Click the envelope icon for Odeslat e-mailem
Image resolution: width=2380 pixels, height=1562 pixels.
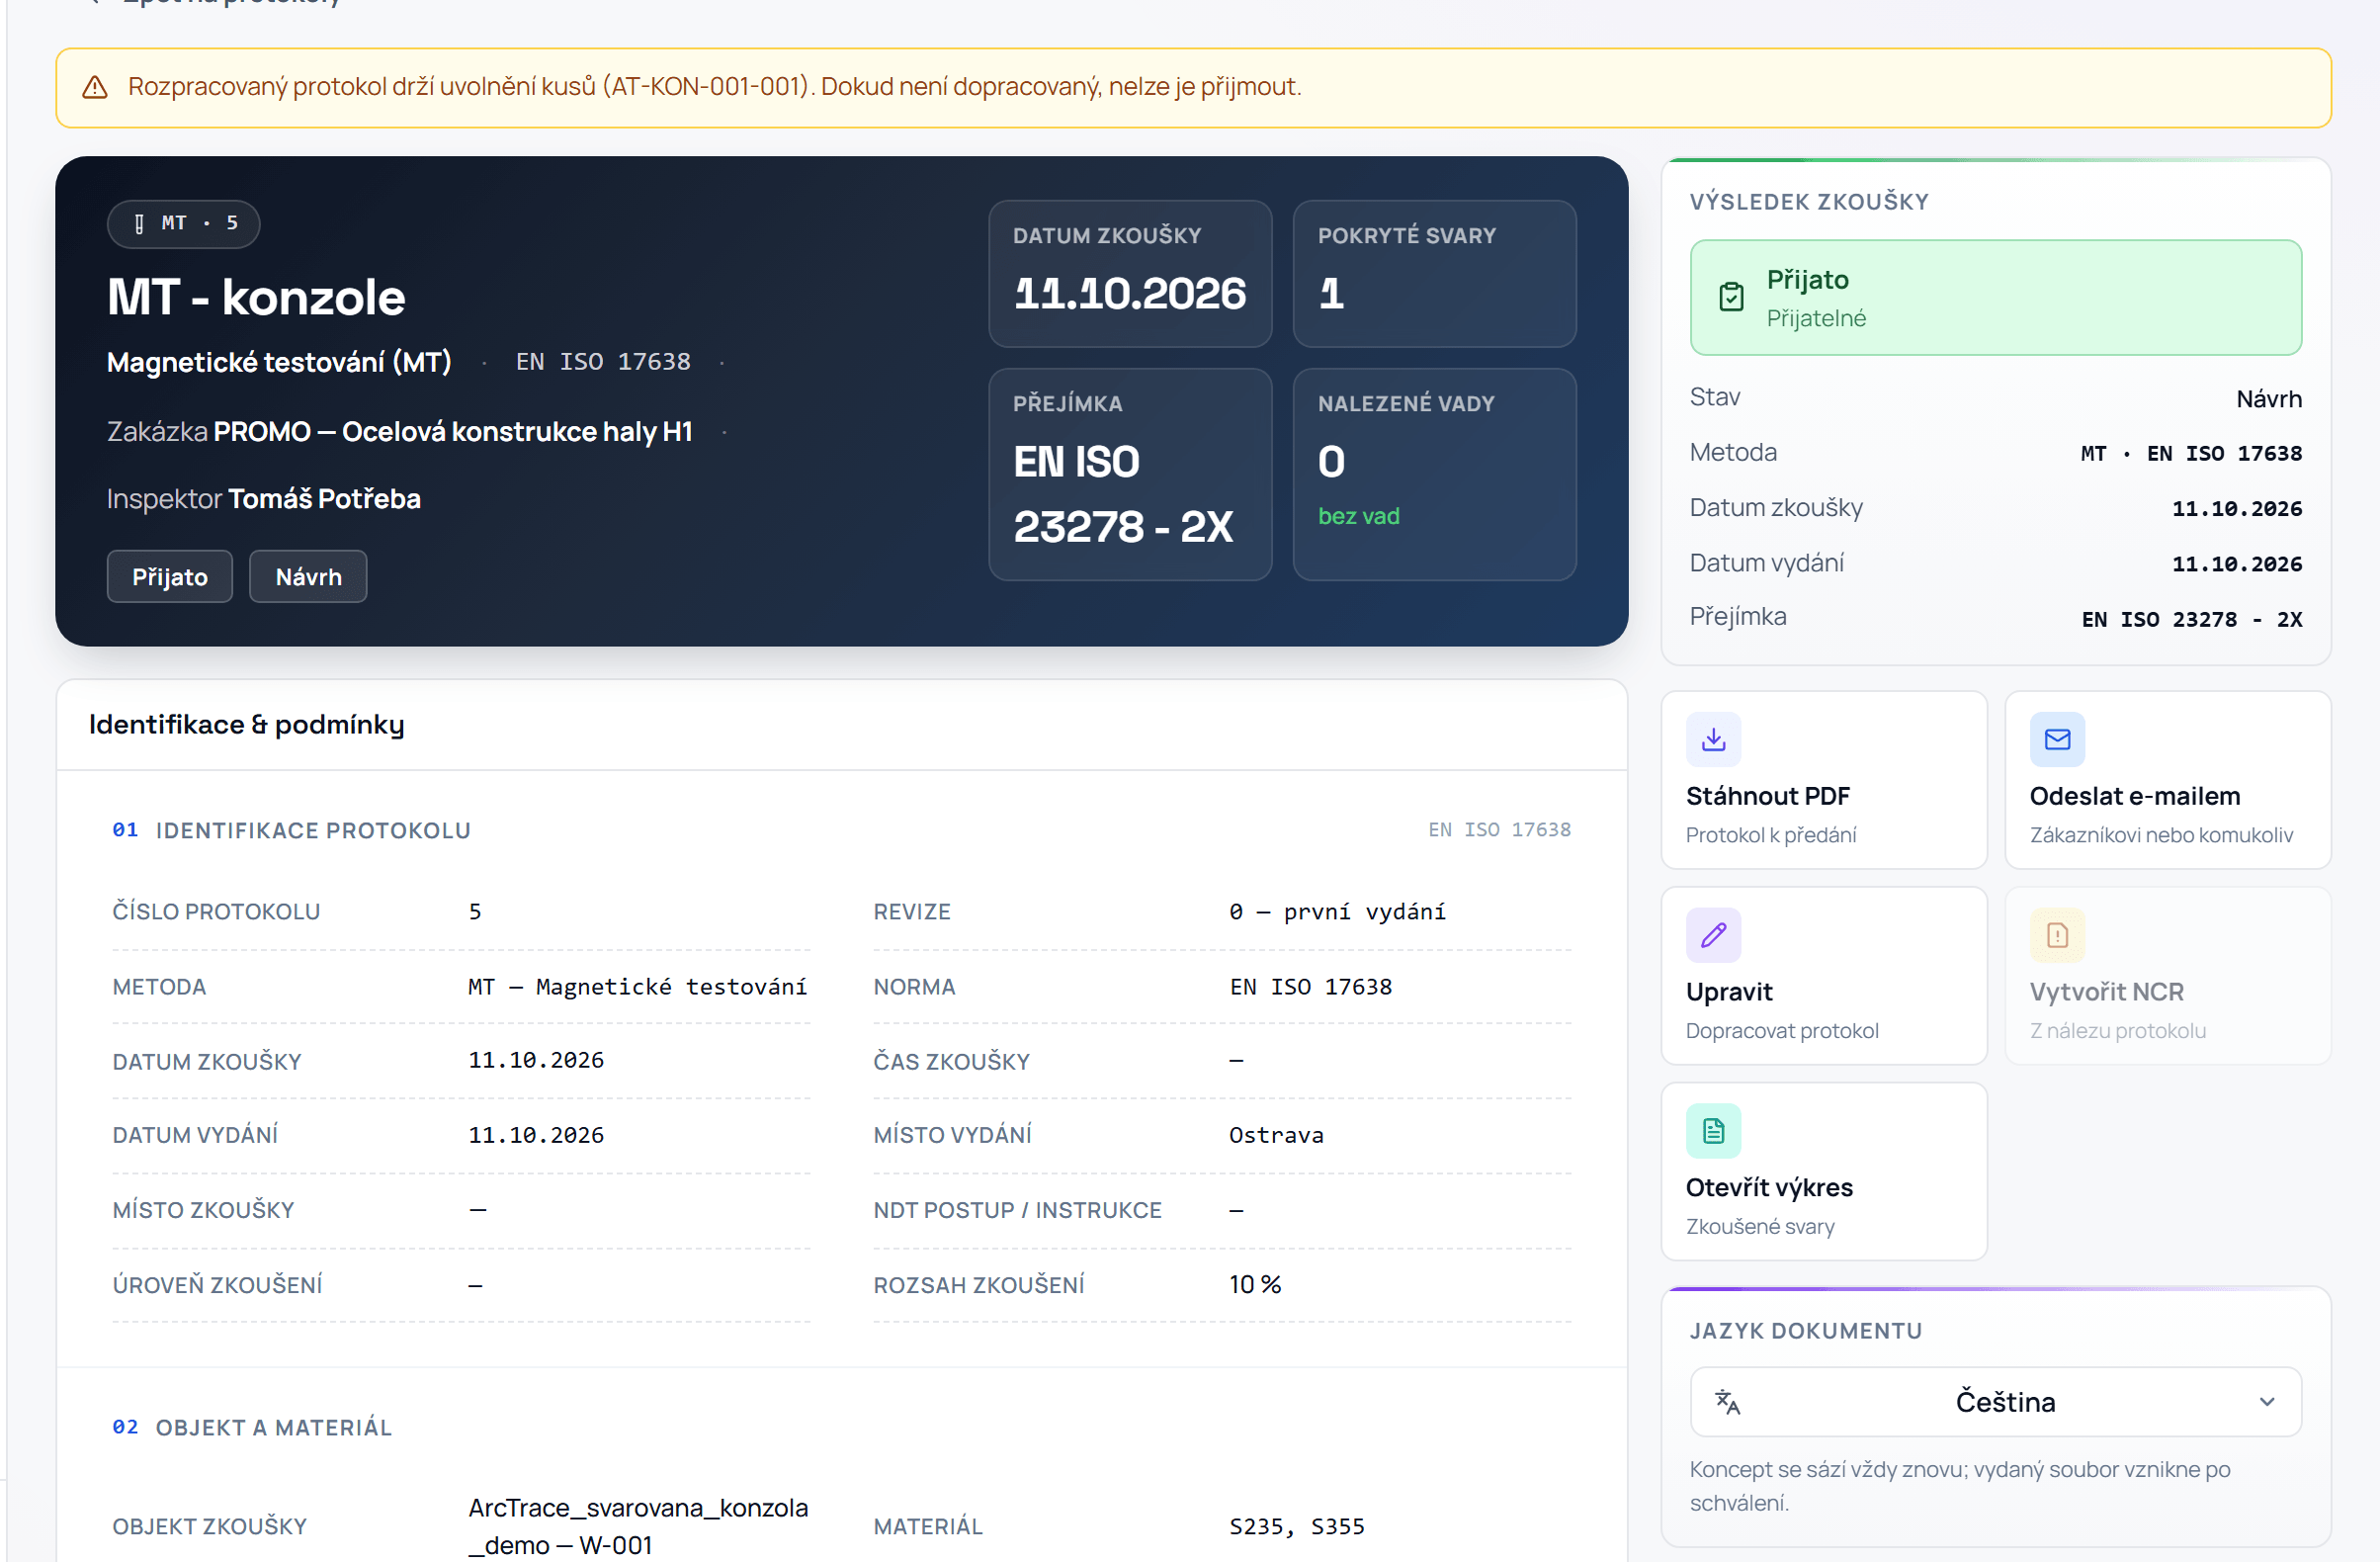[x=2057, y=740]
